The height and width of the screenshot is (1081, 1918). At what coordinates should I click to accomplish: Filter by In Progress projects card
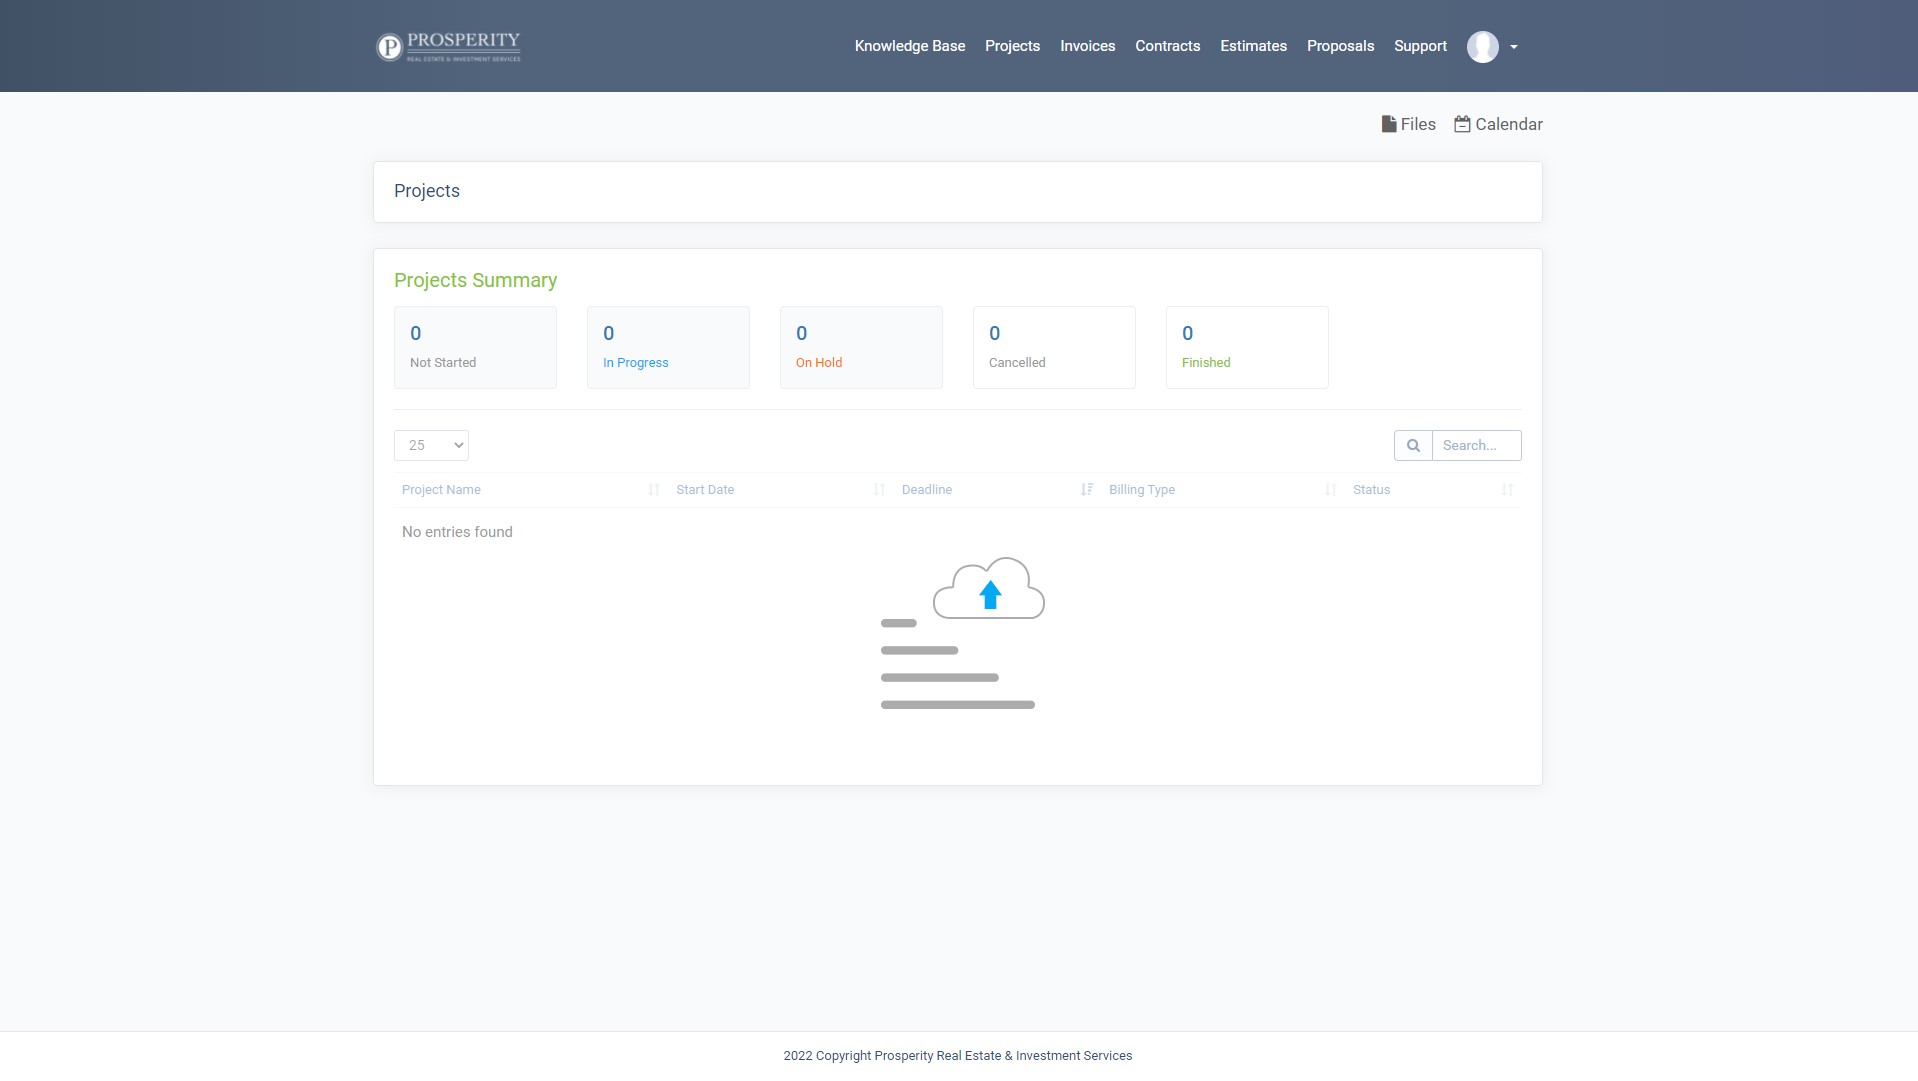[x=668, y=347]
